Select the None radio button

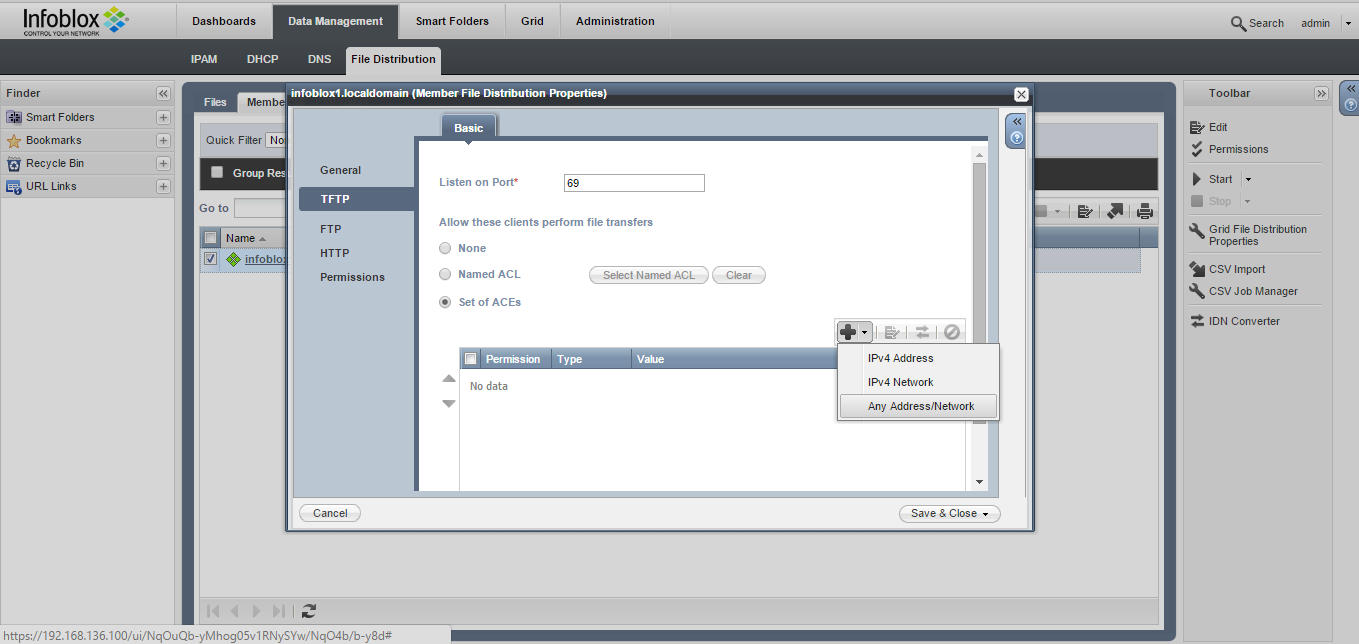(x=445, y=248)
